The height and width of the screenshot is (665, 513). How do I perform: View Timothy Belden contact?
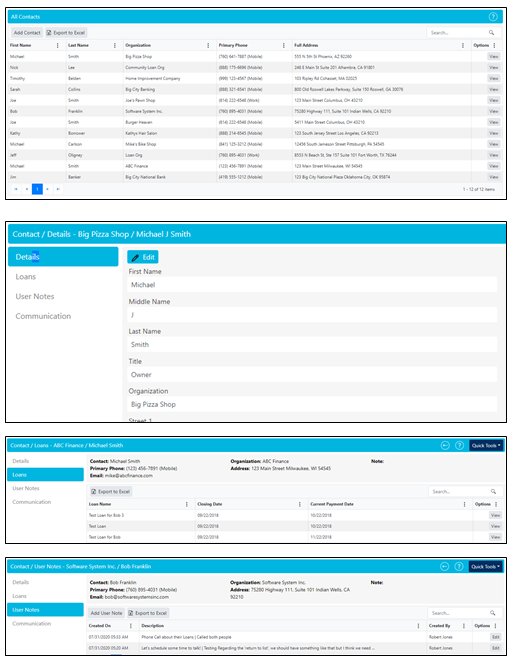point(493,78)
